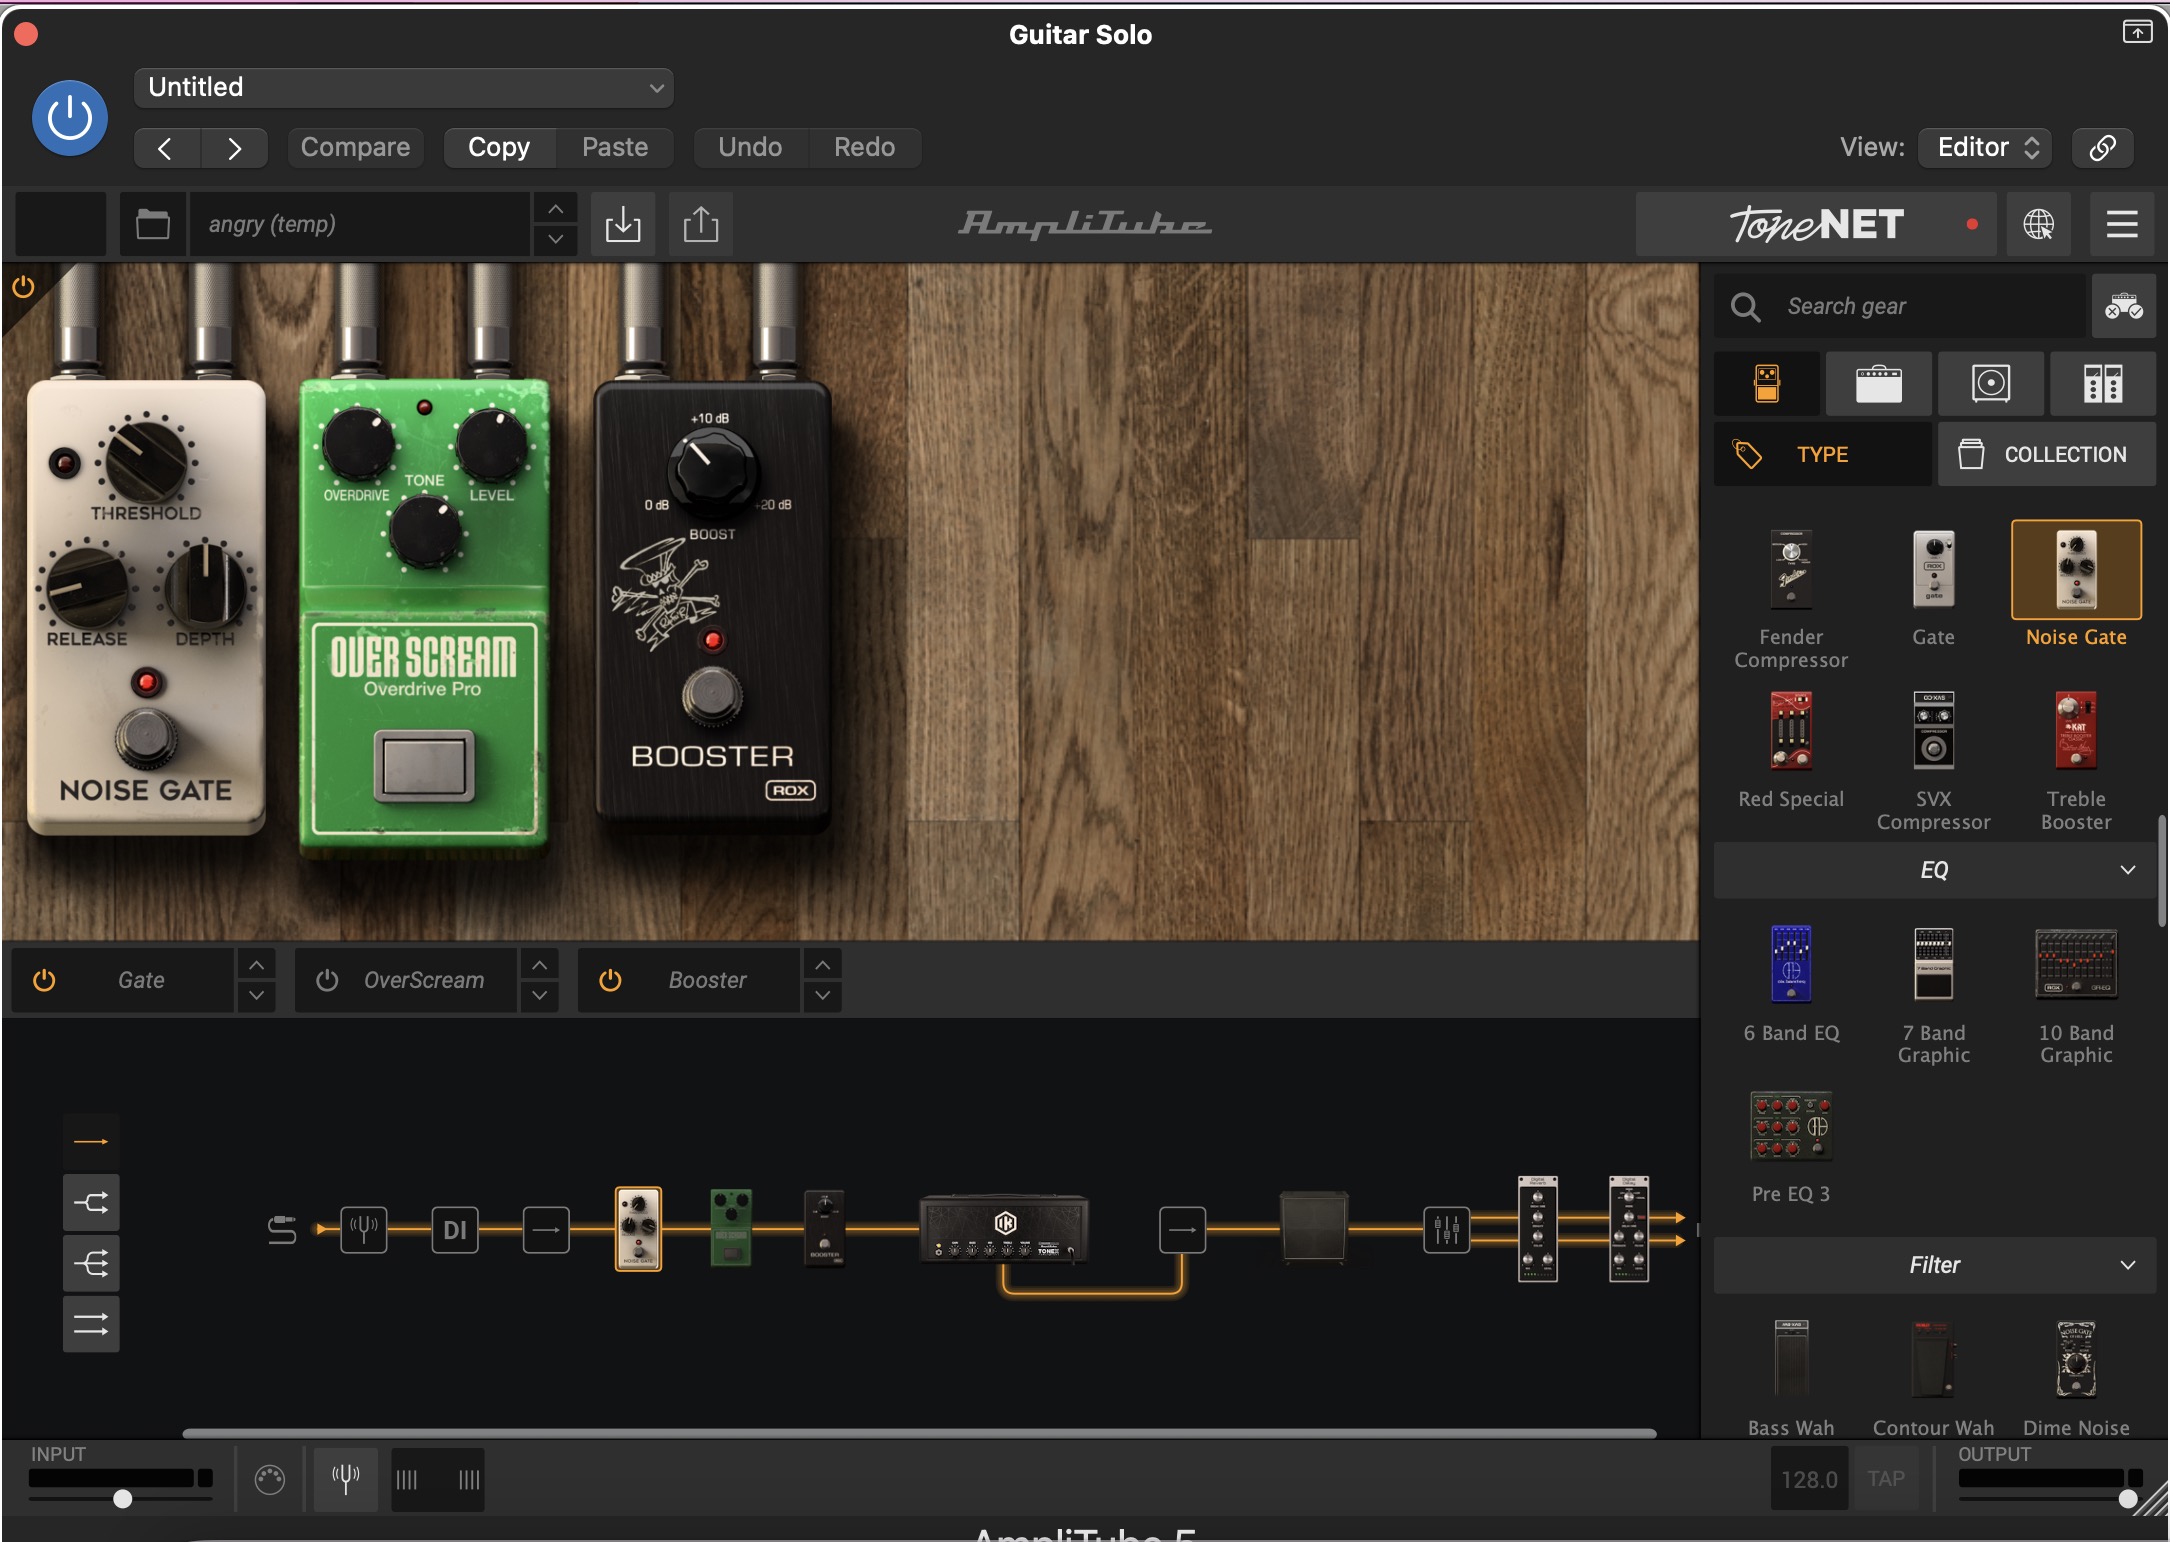Select the cabinet block in signal chain
This screenshot has width=2170, height=1542.
1314,1227
